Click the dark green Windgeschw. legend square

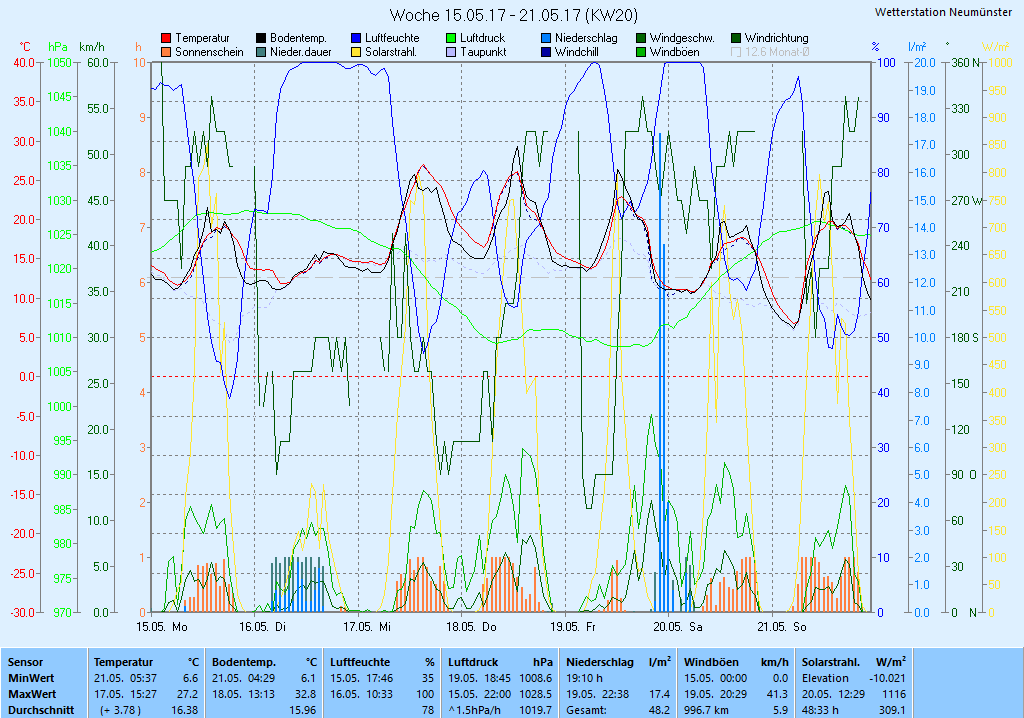[x=641, y=38]
